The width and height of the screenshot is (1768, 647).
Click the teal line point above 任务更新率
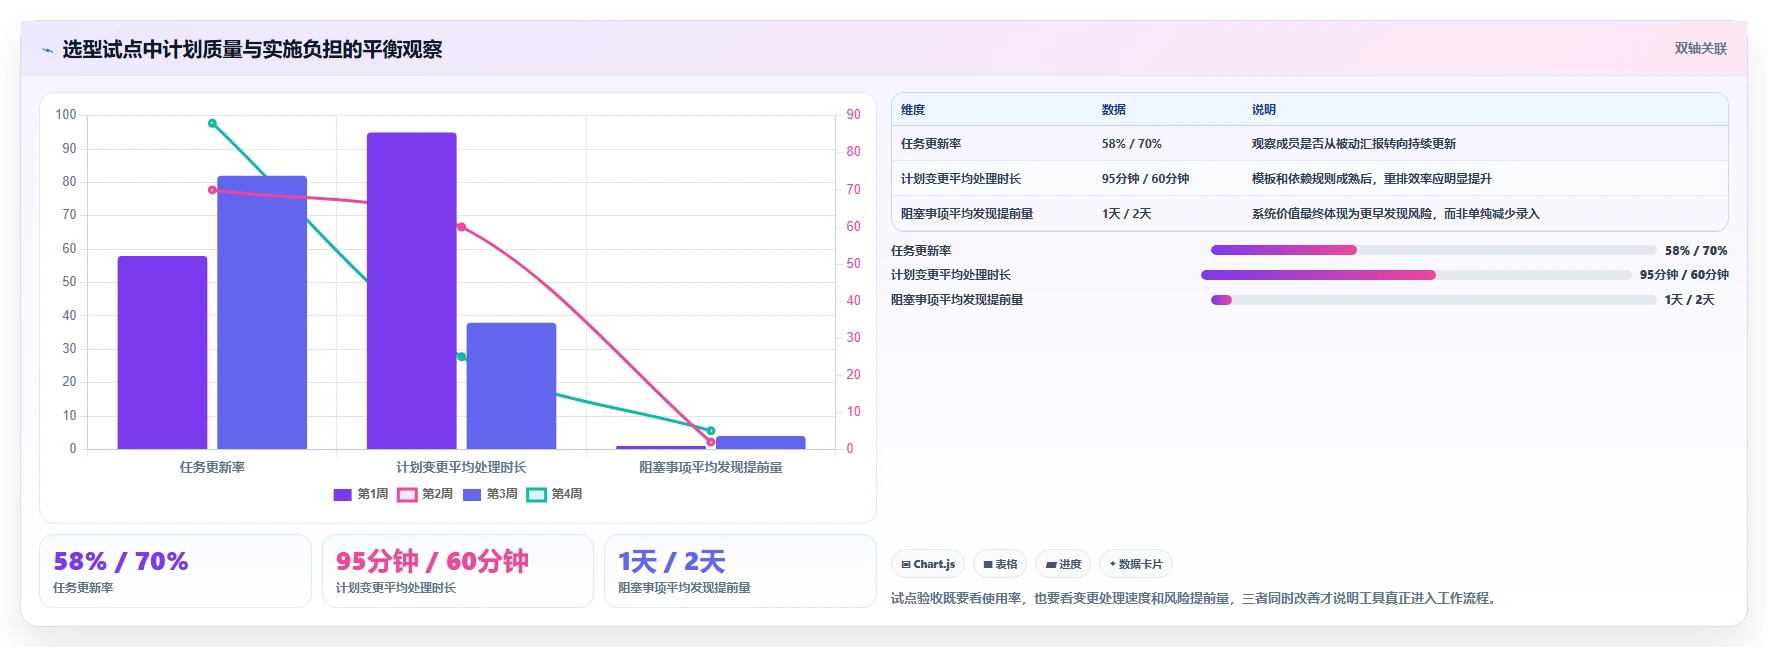212,124
